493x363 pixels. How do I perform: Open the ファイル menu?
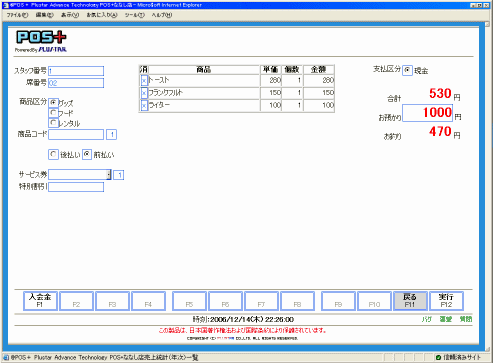pos(17,15)
